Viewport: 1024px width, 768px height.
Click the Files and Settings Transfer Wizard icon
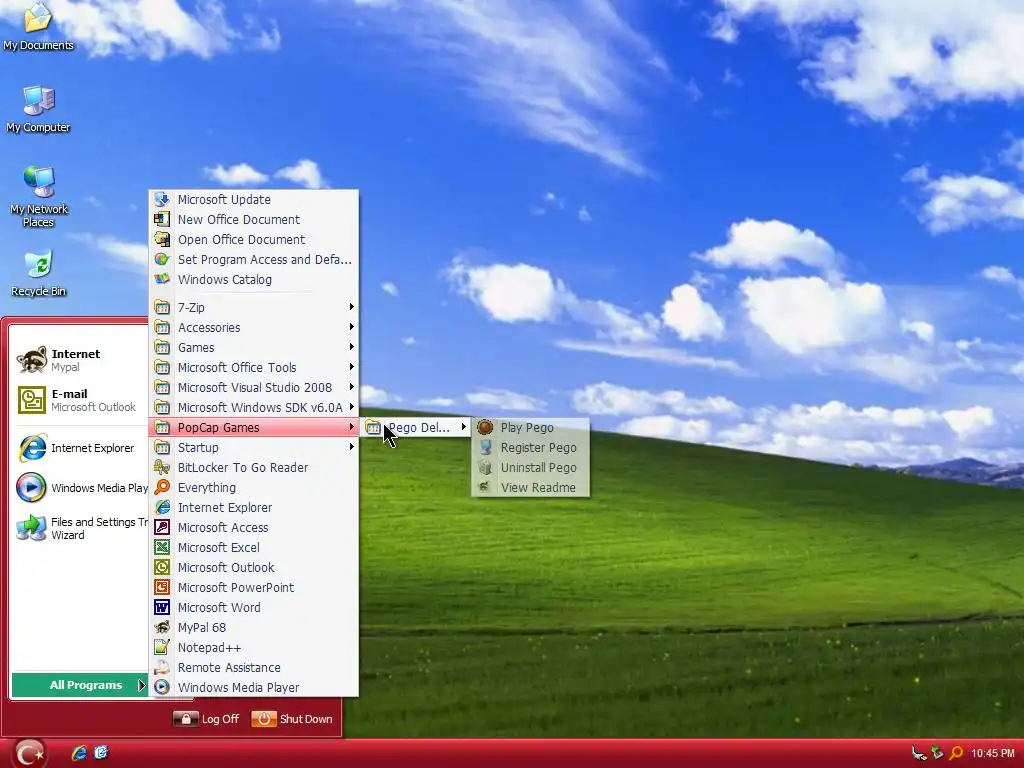coord(31,528)
